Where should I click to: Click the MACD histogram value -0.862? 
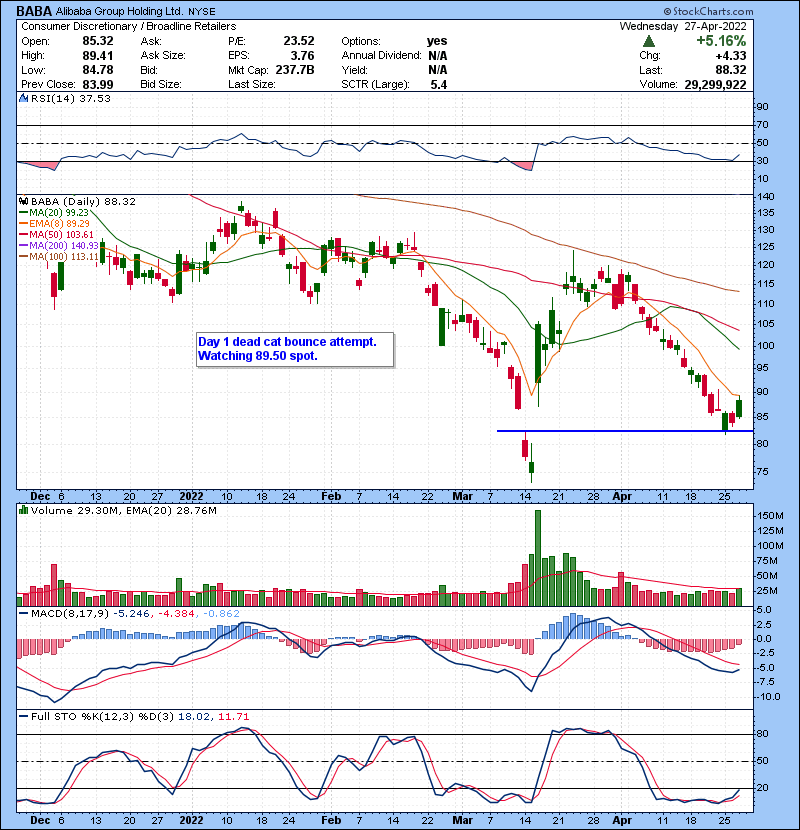click(x=220, y=614)
